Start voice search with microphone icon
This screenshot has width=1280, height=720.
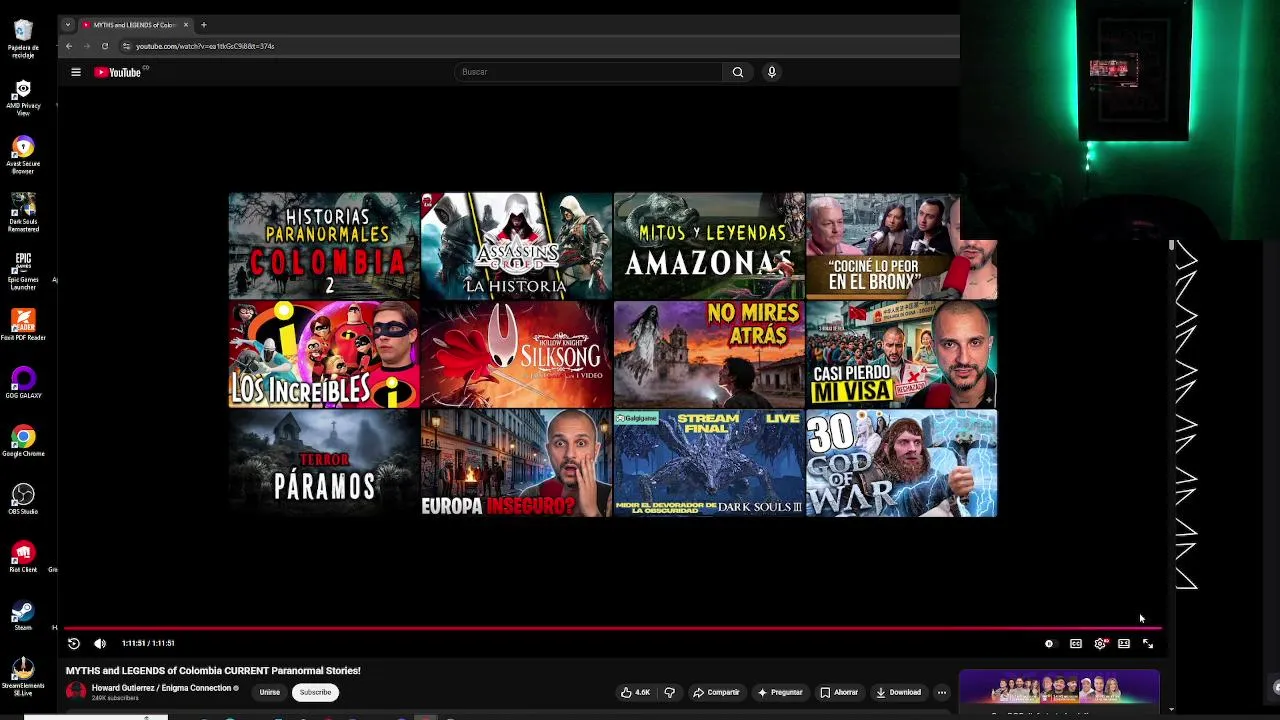771,72
